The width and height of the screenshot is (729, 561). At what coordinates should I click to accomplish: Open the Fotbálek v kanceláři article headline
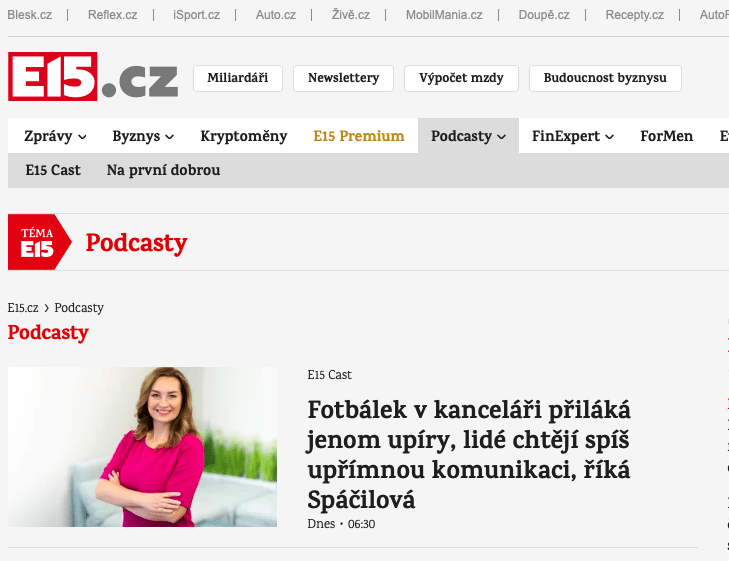[x=469, y=455]
